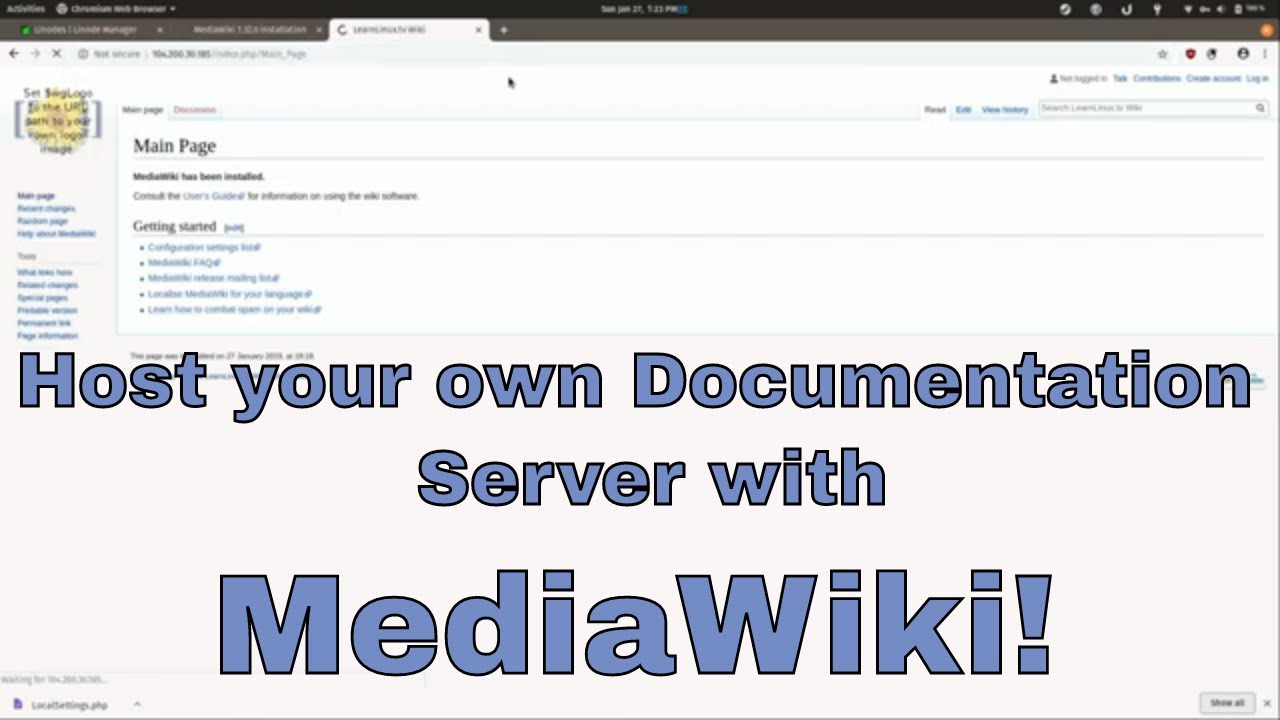Open sidebar Special pages link

pyautogui.click(x=42, y=298)
